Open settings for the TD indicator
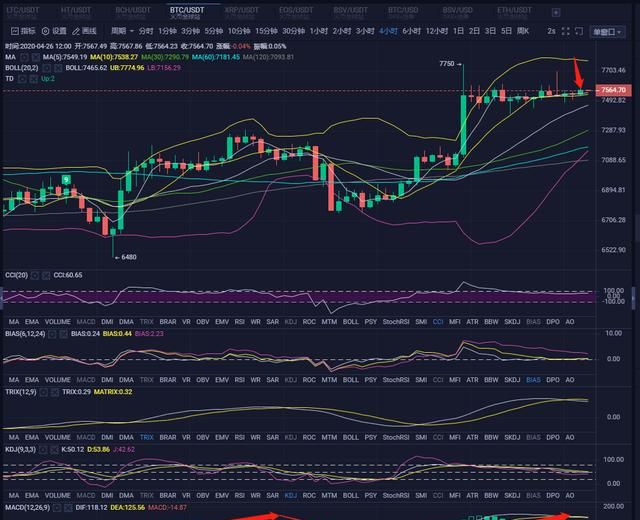 tap(22, 78)
